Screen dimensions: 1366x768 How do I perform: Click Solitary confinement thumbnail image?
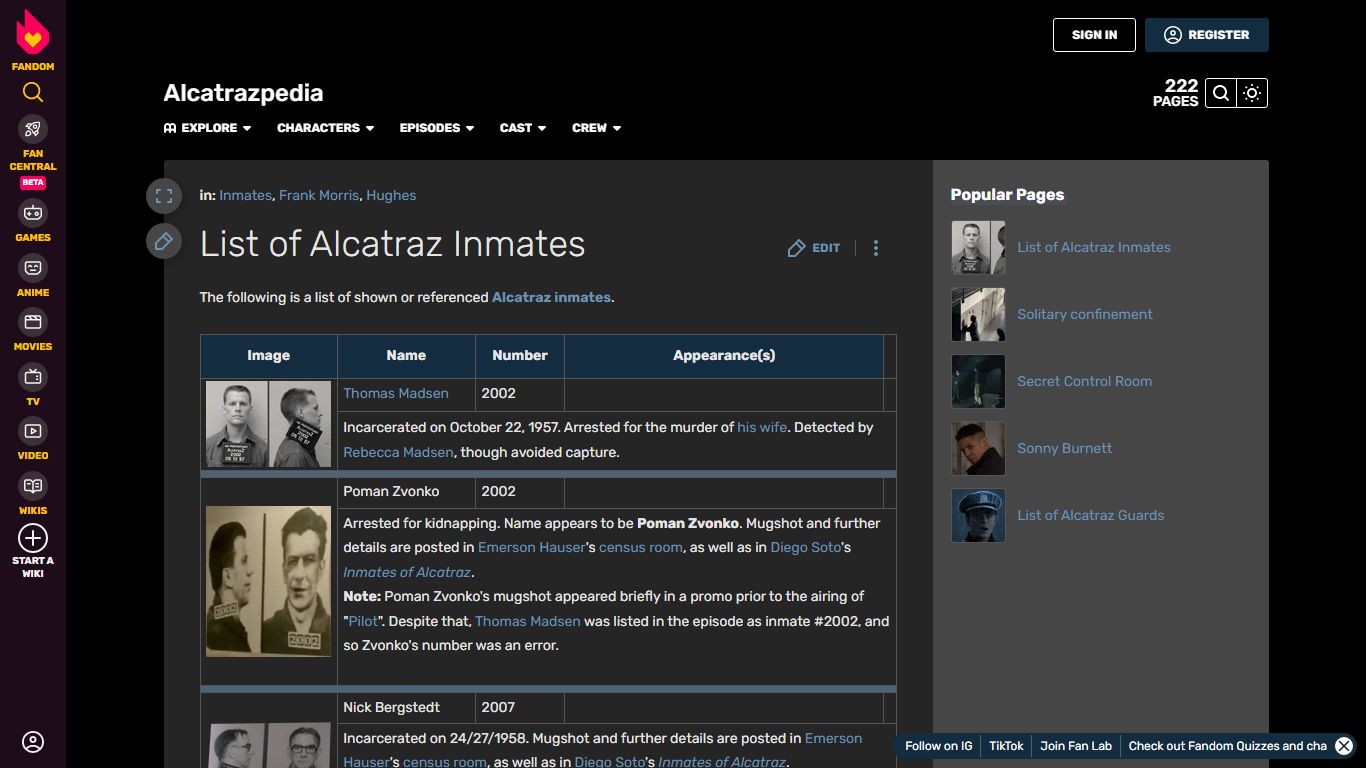(x=978, y=314)
